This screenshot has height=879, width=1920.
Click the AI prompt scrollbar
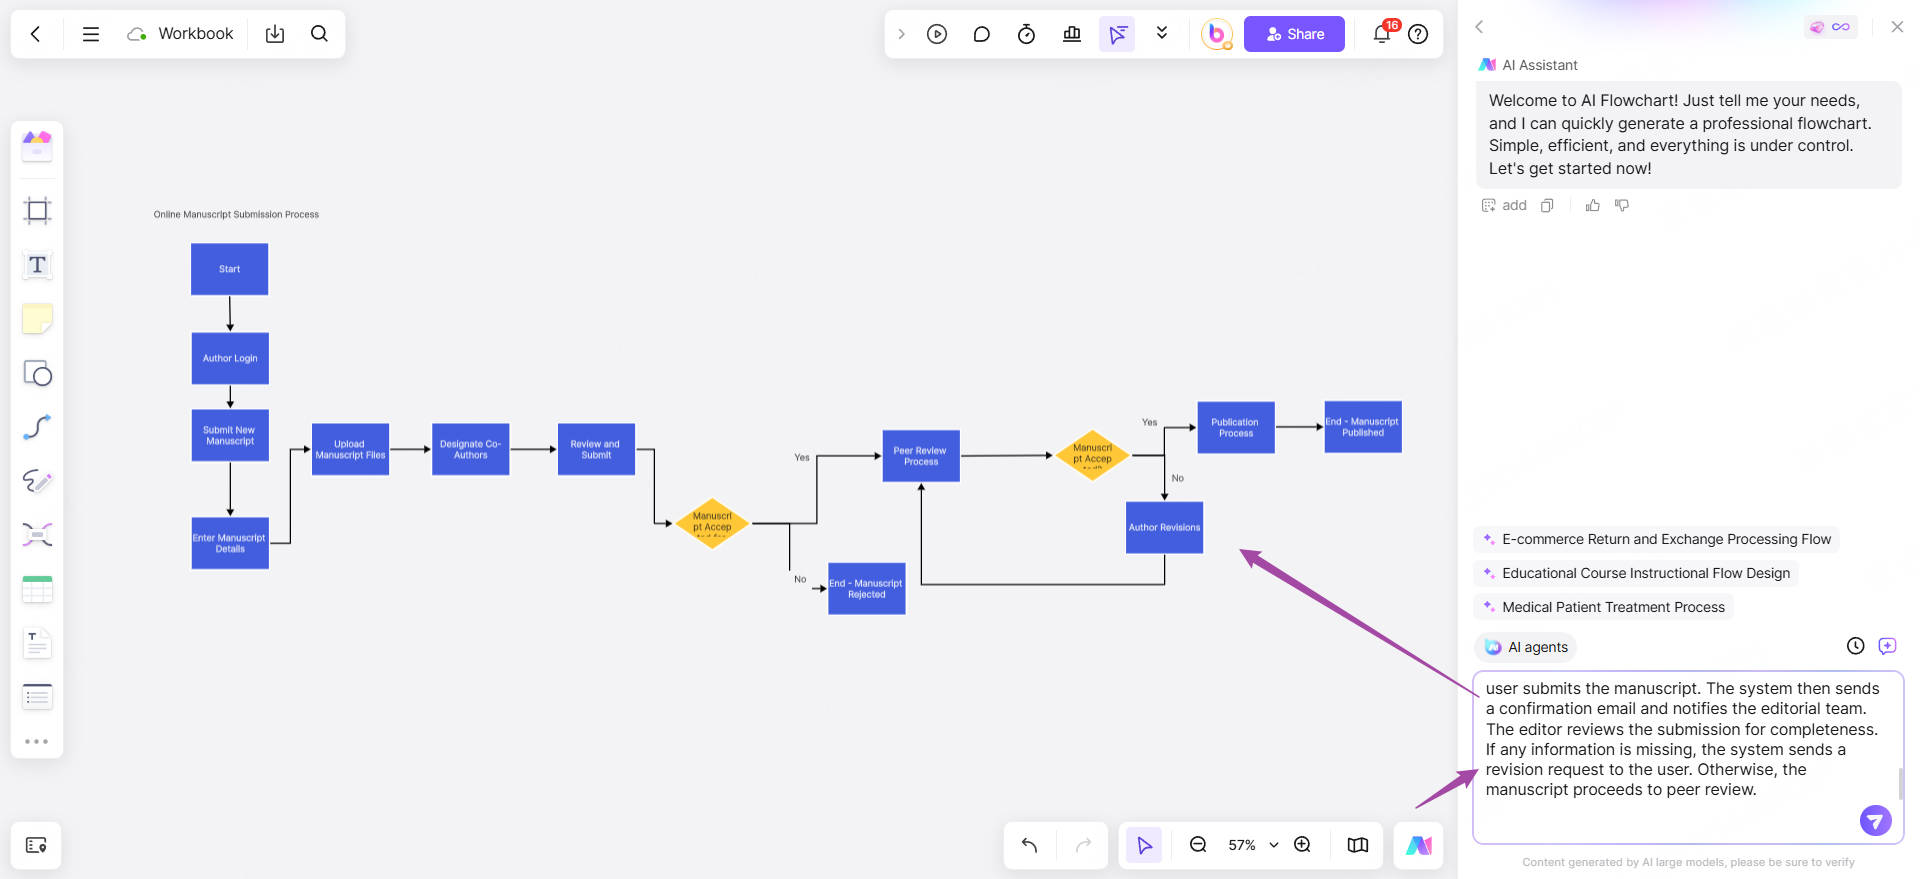[1900, 782]
